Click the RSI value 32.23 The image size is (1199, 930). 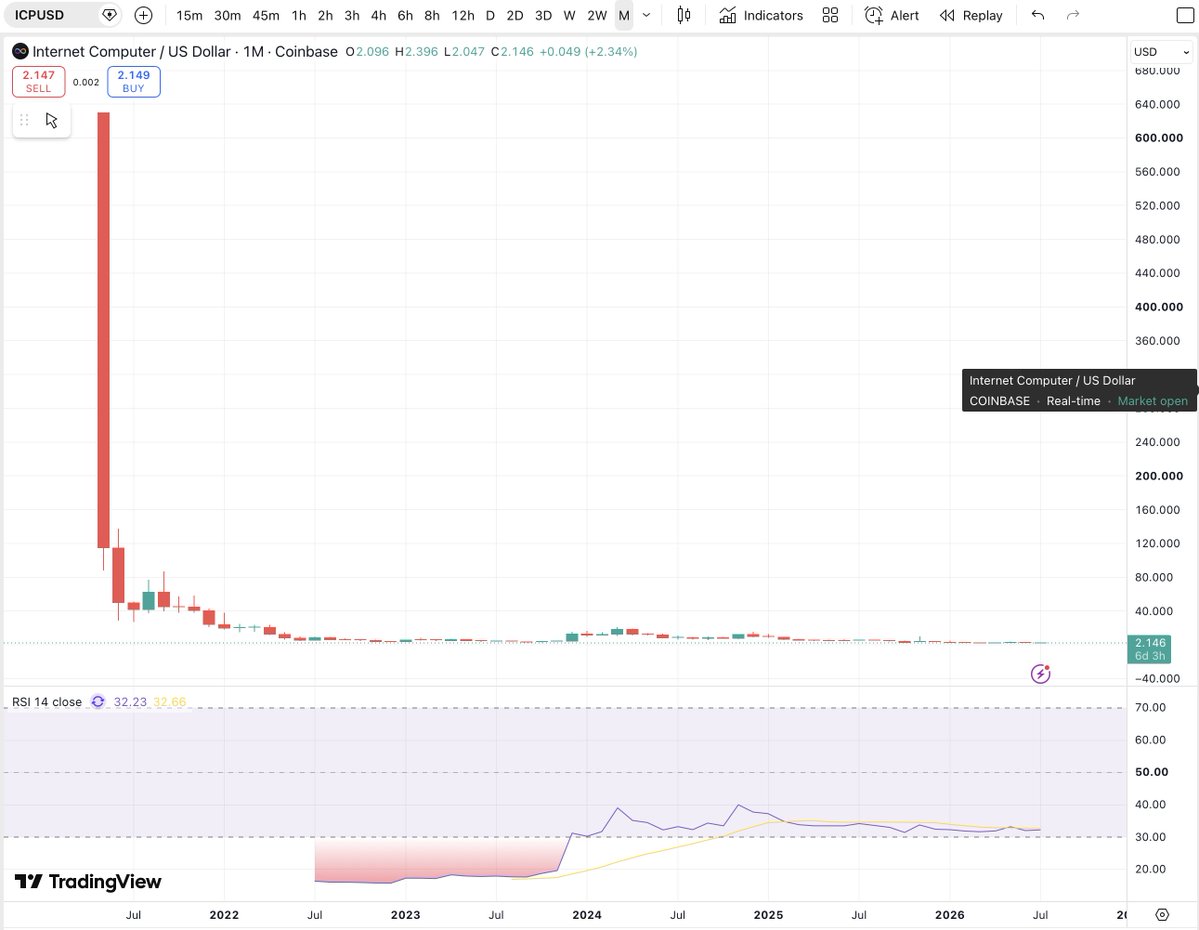(x=130, y=701)
